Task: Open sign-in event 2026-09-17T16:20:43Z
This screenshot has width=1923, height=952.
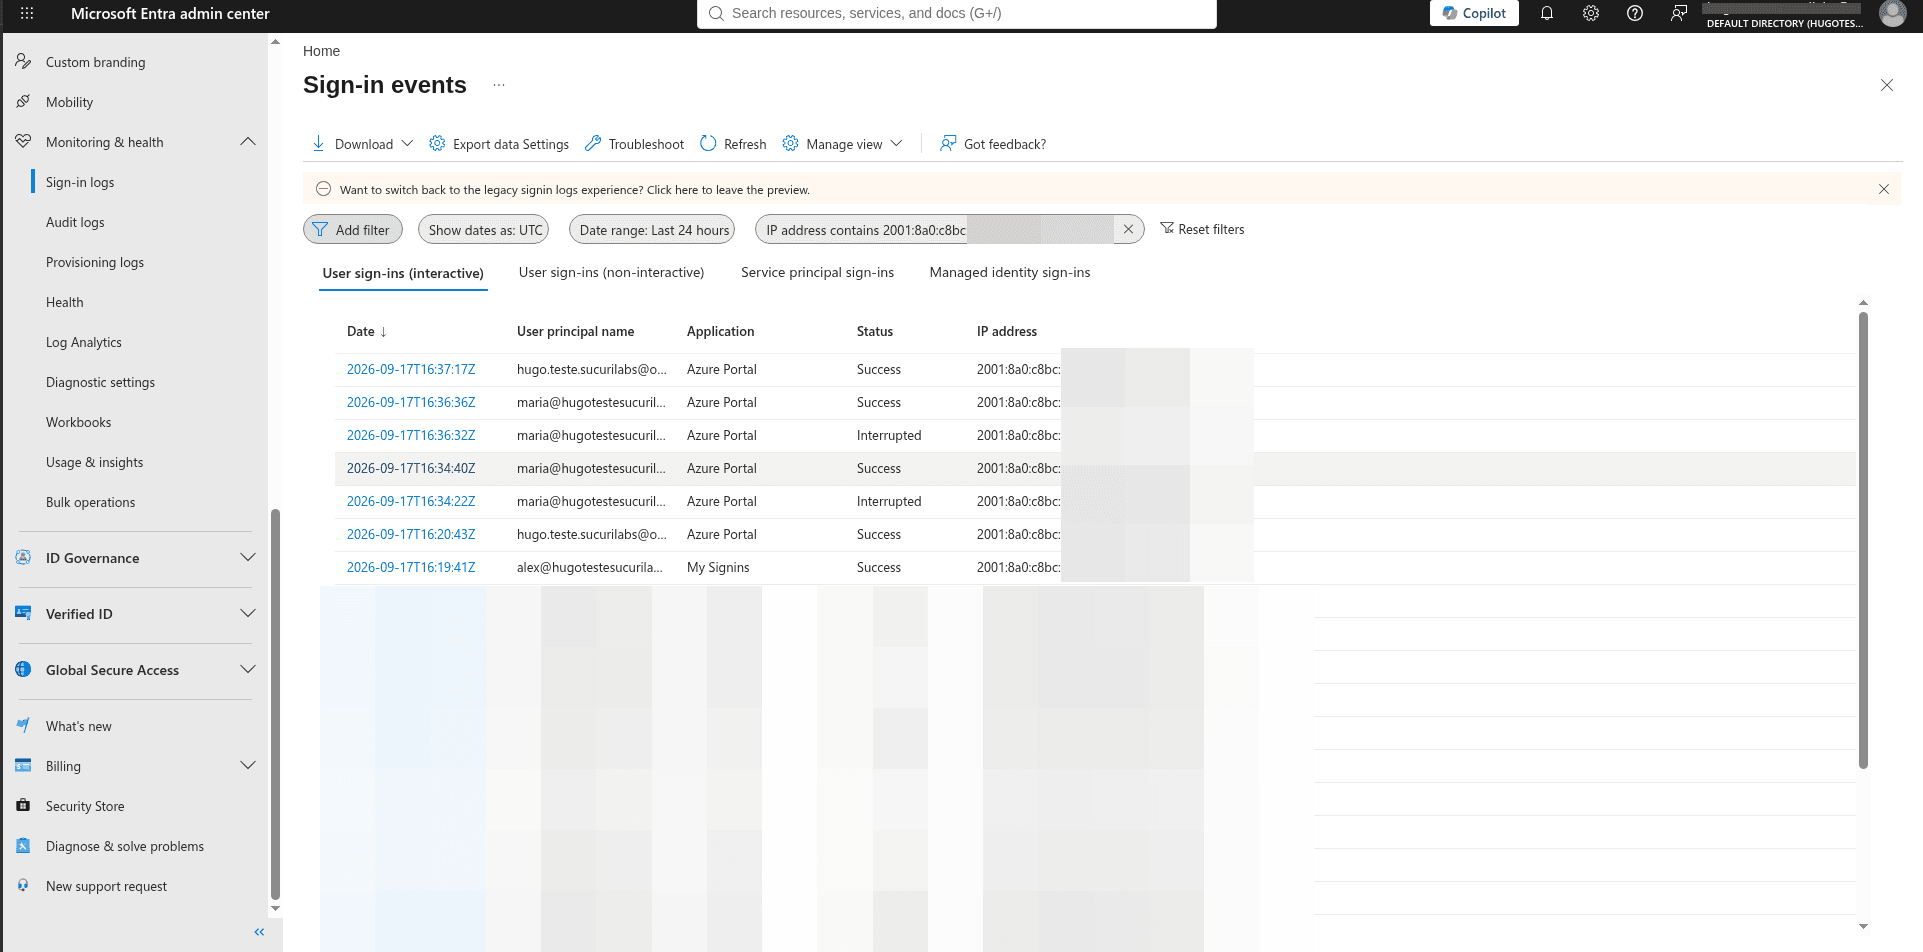Action: [411, 534]
